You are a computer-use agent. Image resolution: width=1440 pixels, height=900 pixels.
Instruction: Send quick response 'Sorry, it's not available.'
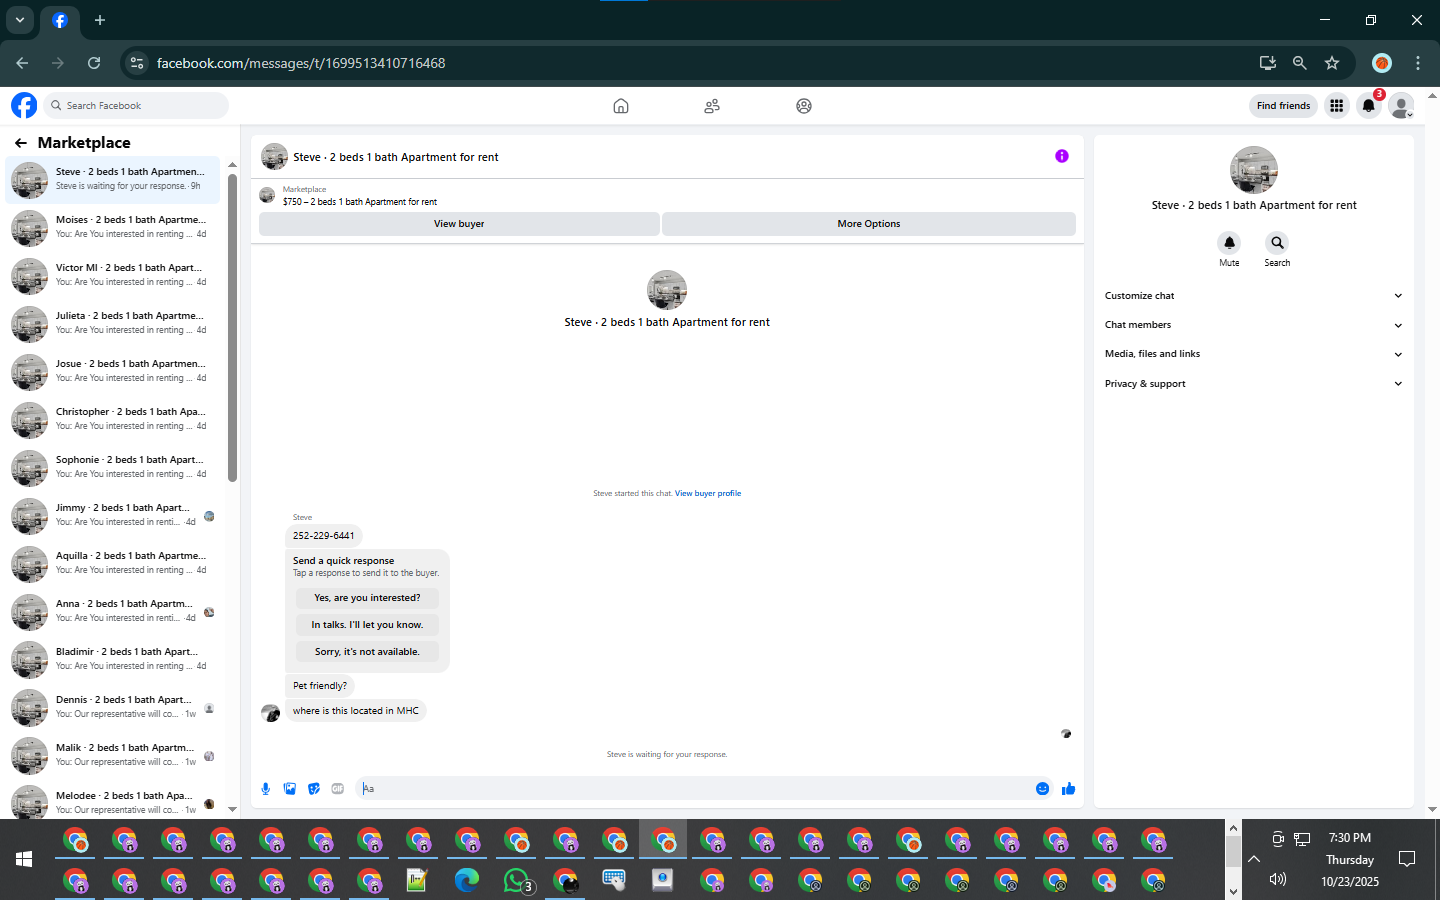coord(367,652)
